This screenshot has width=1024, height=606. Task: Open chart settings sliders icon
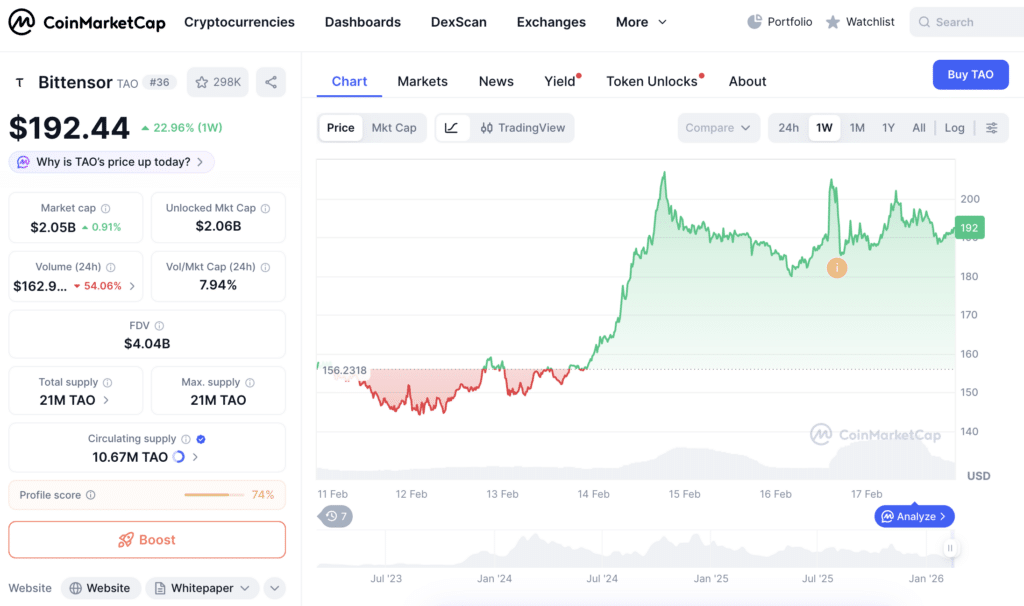pos(991,128)
